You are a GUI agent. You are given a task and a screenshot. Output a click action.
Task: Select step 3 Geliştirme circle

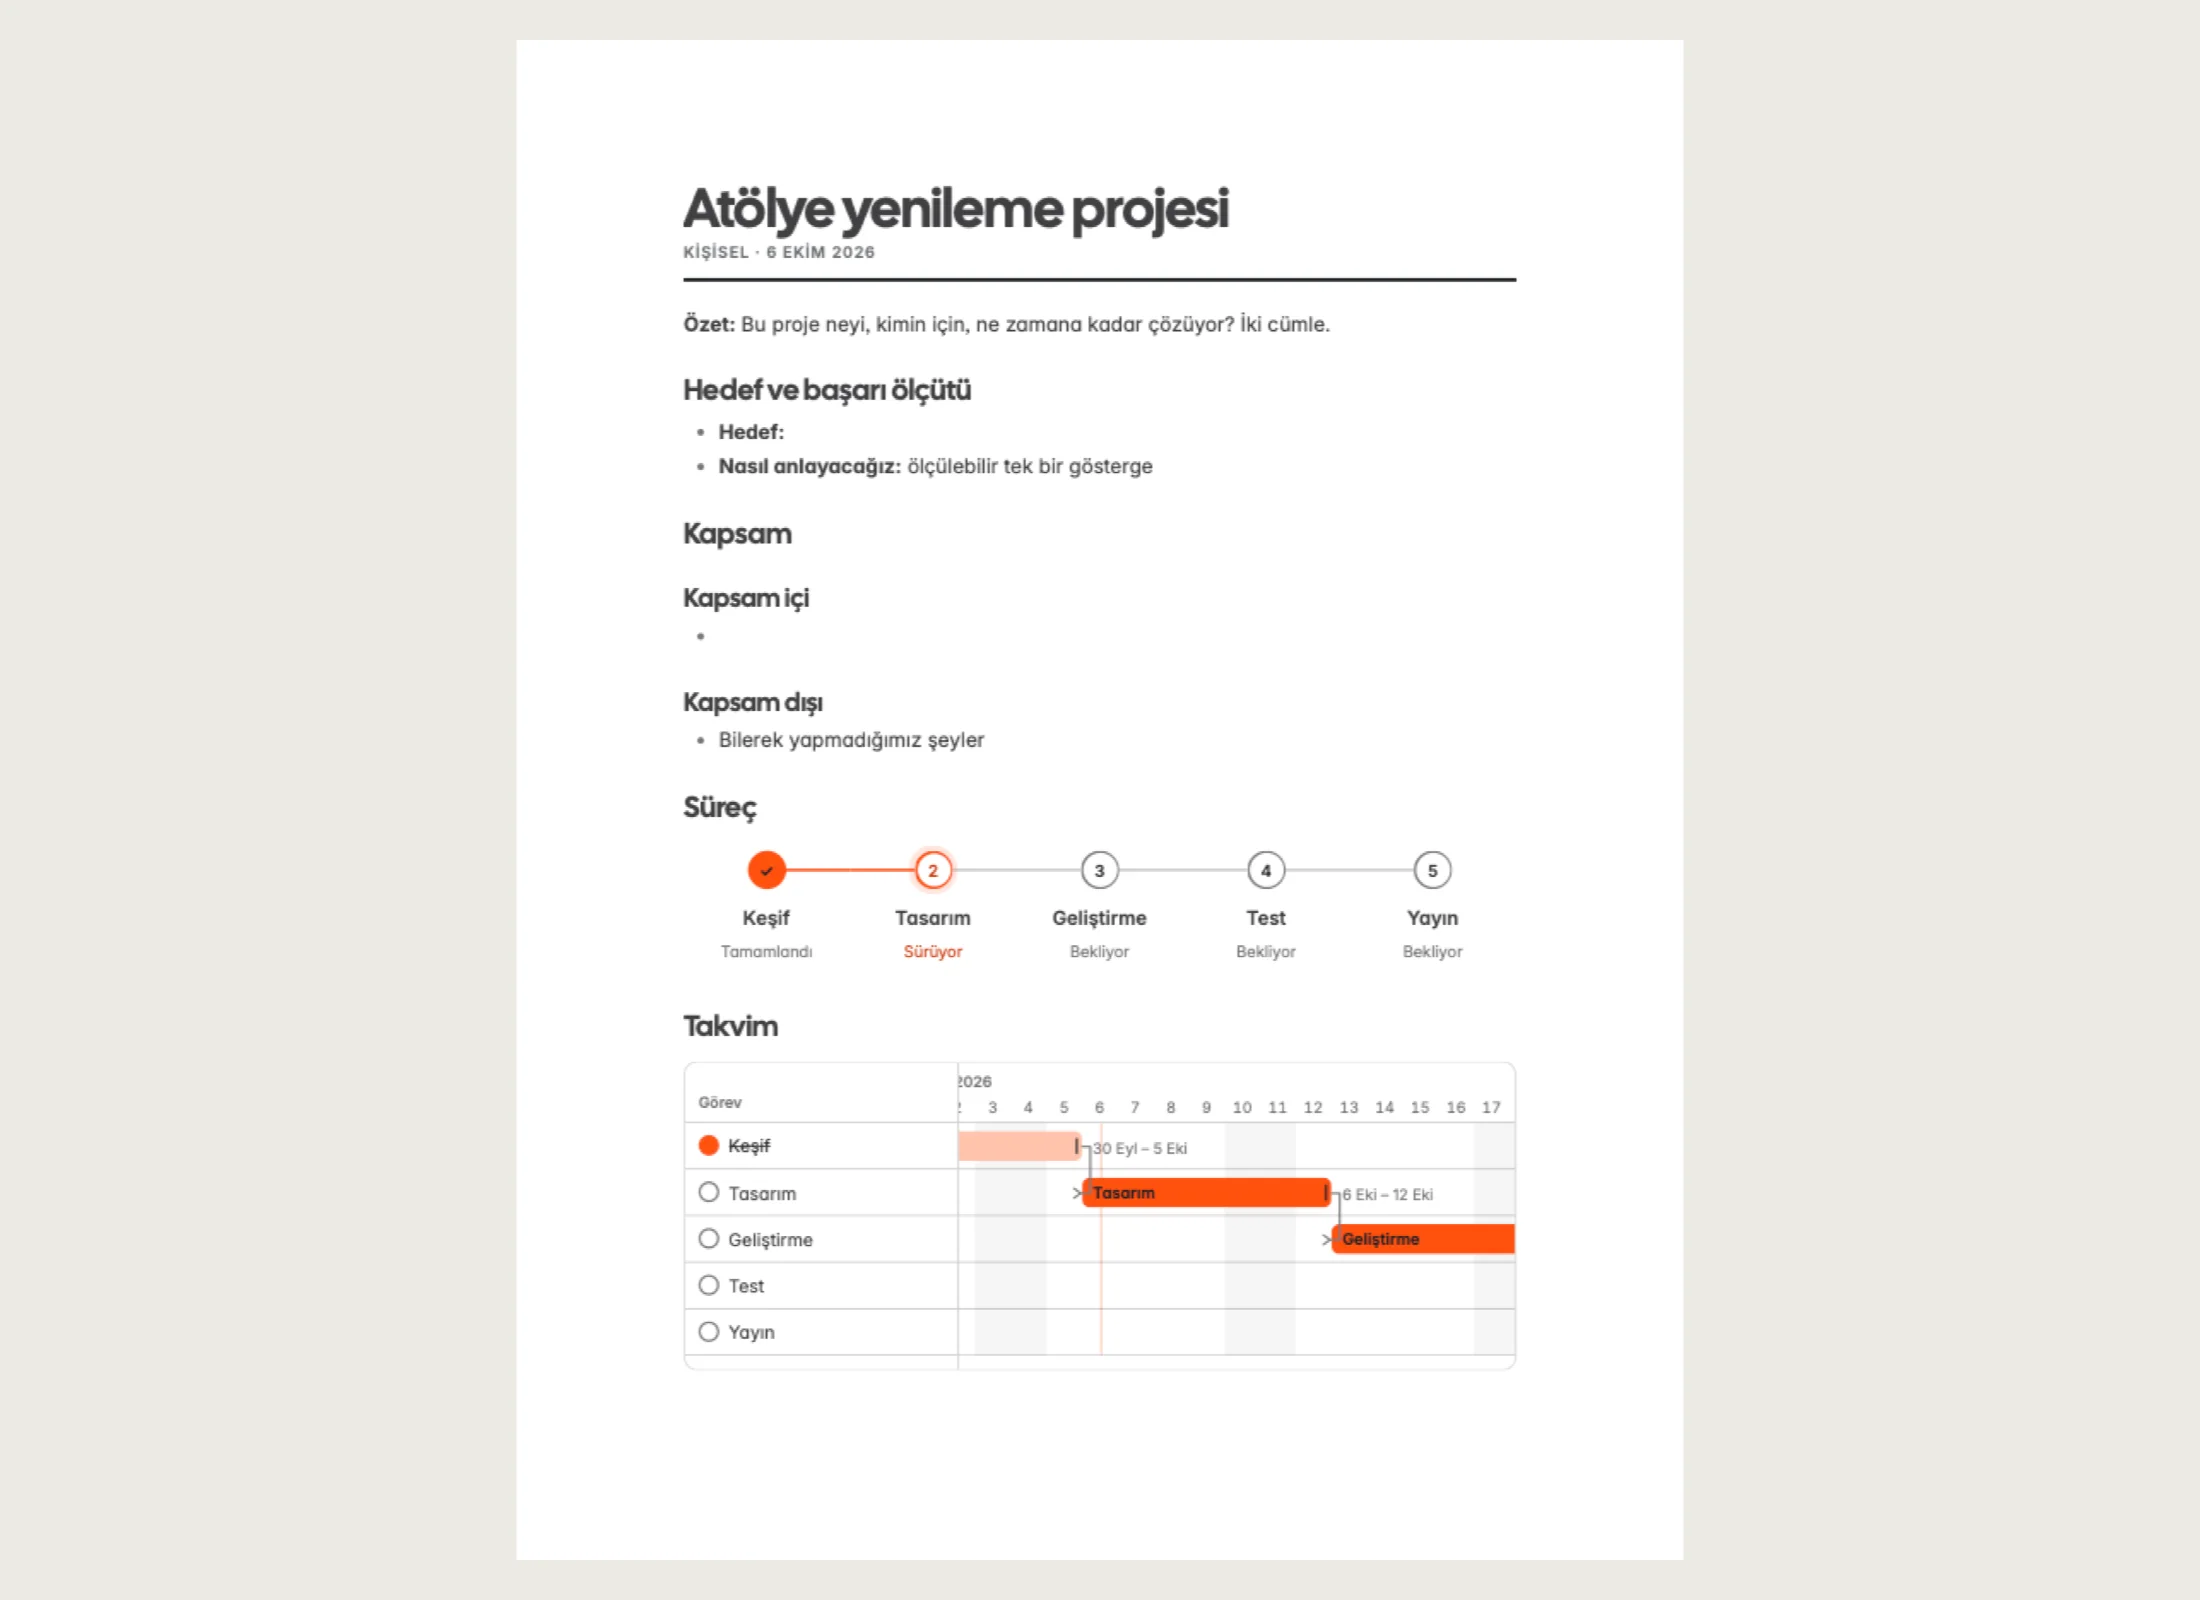point(1099,870)
